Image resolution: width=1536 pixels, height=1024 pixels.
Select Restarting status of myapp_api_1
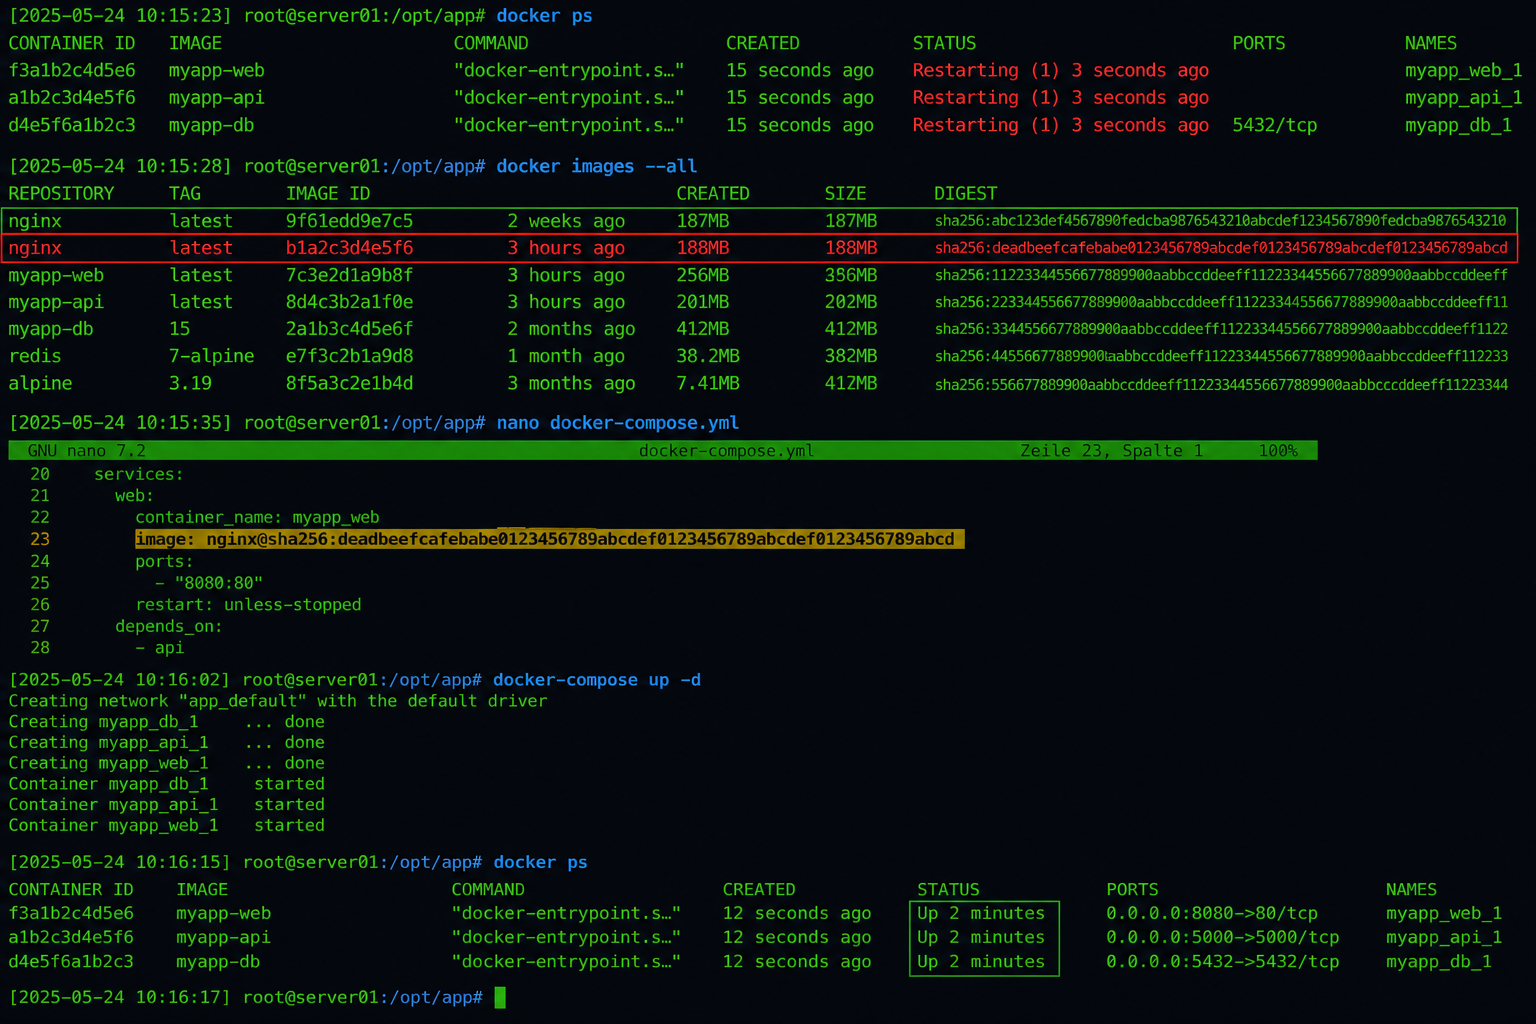1060,97
